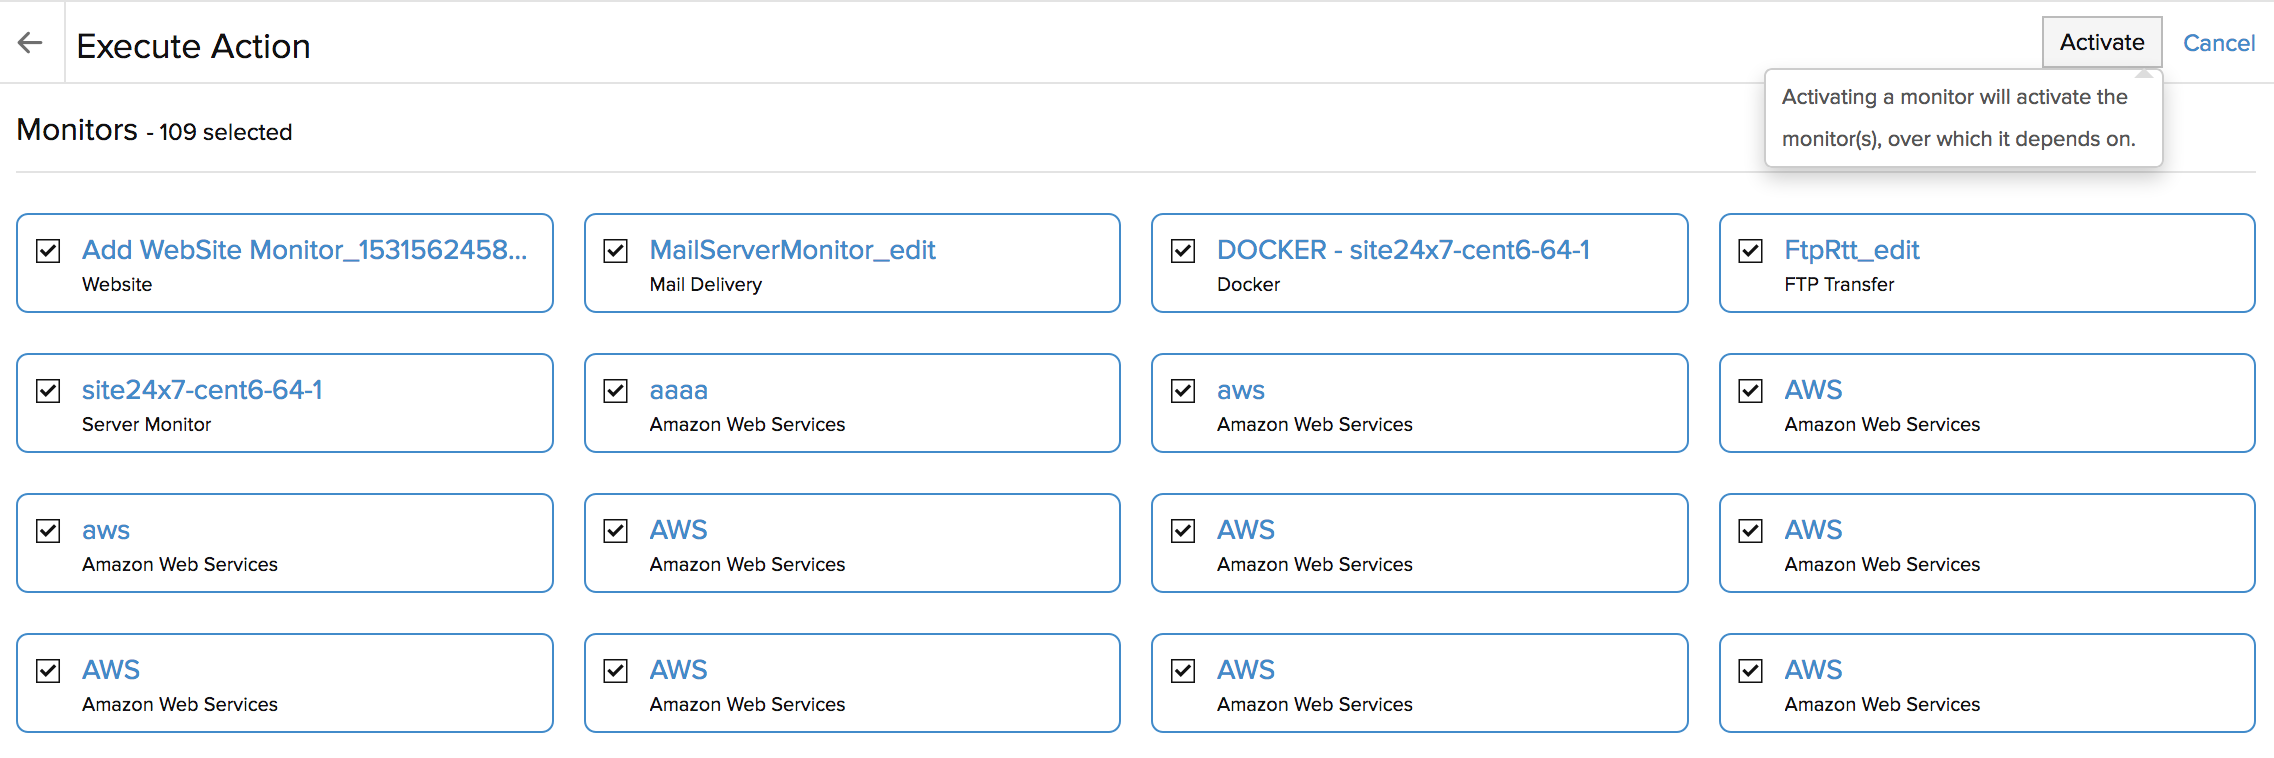
Task: Open the site24x7-cent6-64-1 Server Monitor link
Action: pyautogui.click(x=202, y=390)
